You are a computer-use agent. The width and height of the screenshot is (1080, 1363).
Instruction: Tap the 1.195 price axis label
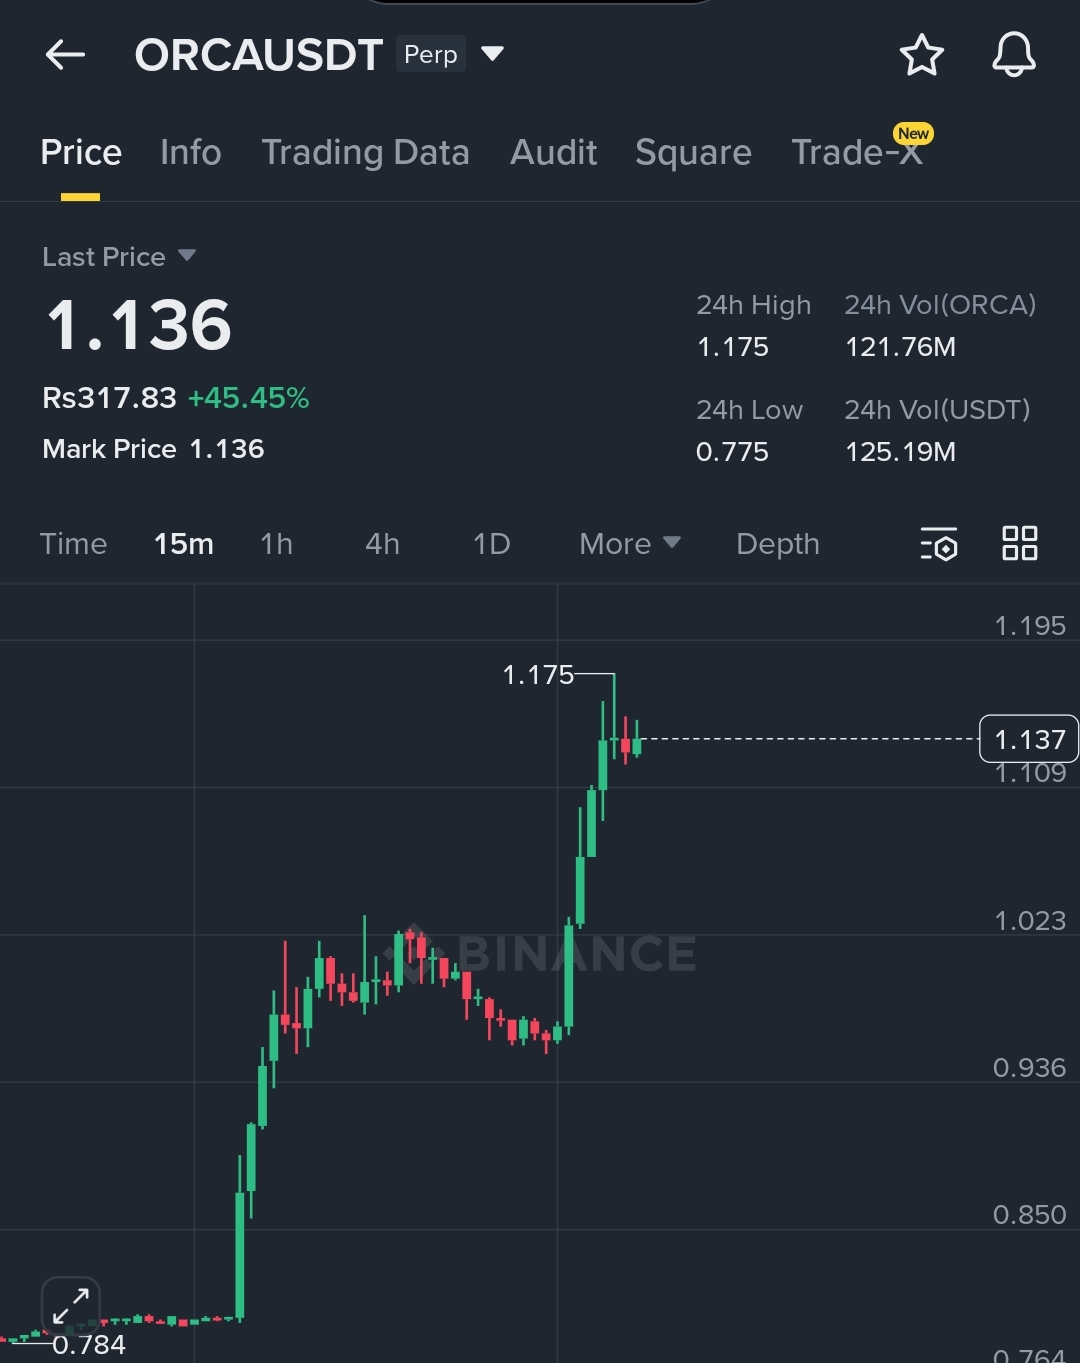tap(1030, 626)
